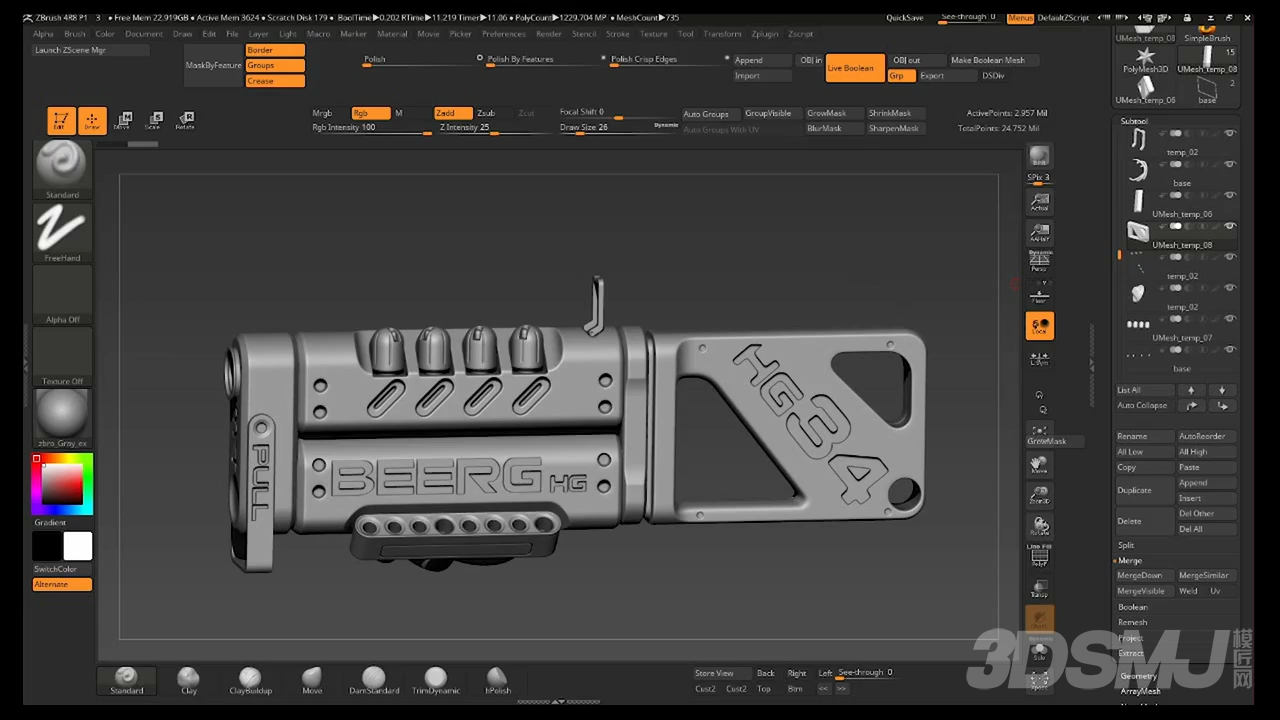Screen dimensions: 1280x720
Task: Select the hPolish brush at bottom
Action: pyautogui.click(x=497, y=680)
